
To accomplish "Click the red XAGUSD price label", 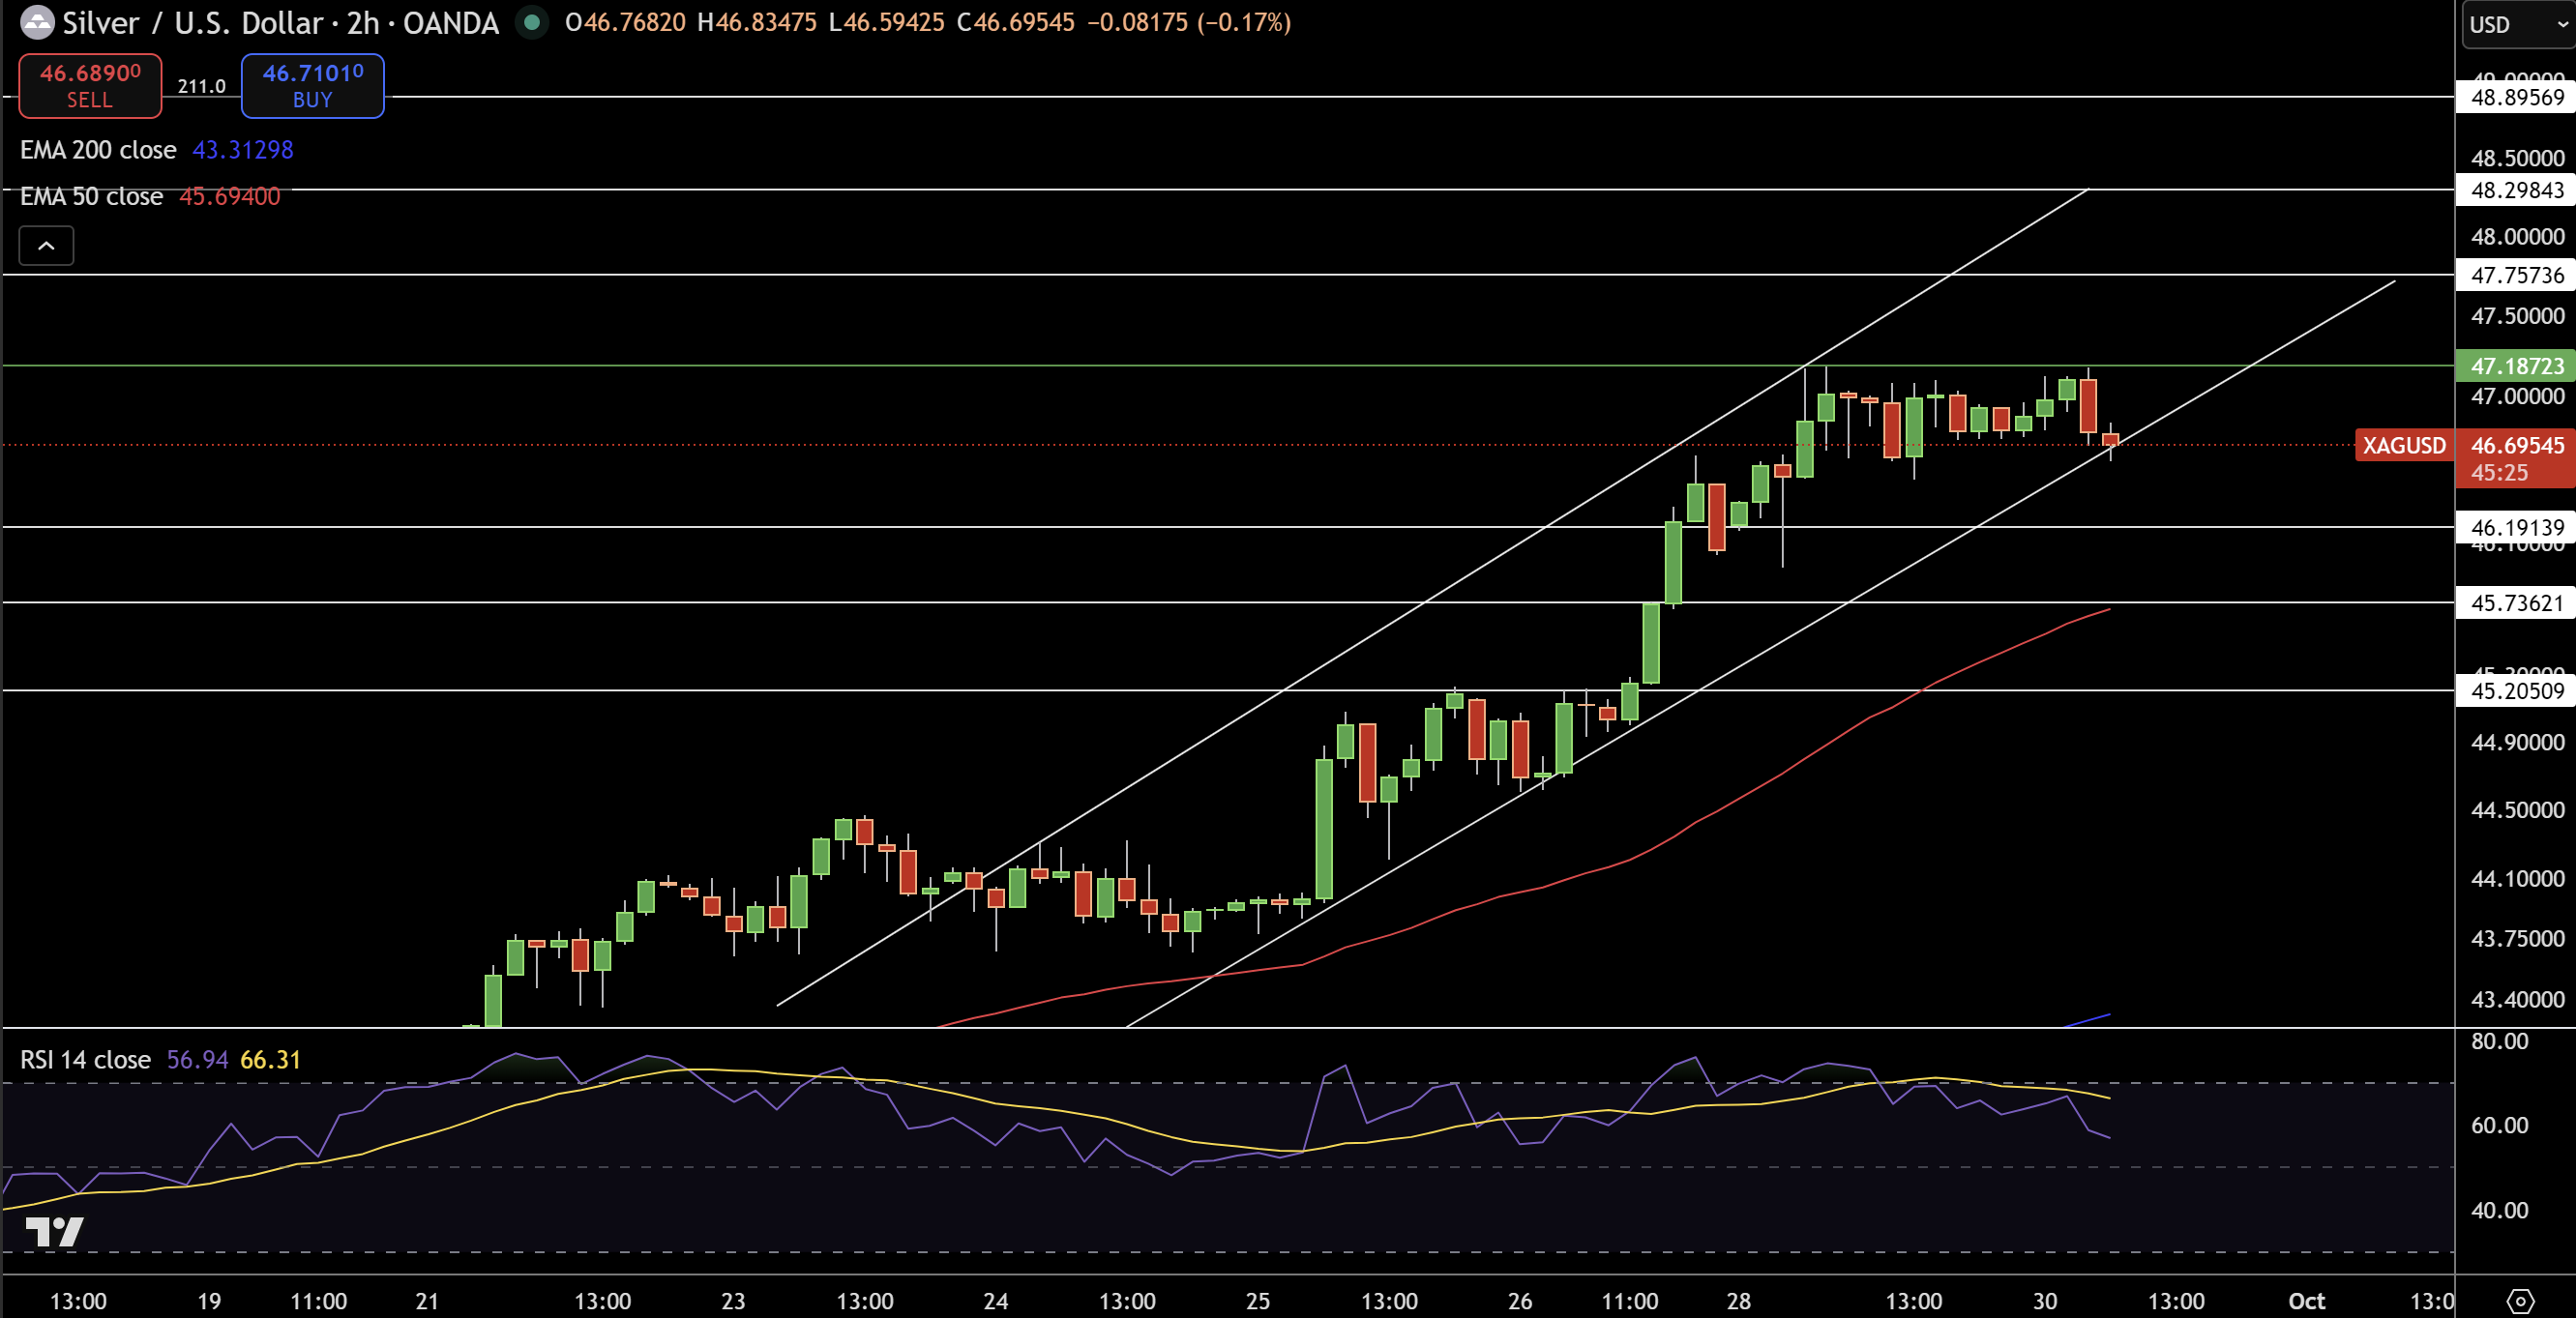I will [2403, 446].
